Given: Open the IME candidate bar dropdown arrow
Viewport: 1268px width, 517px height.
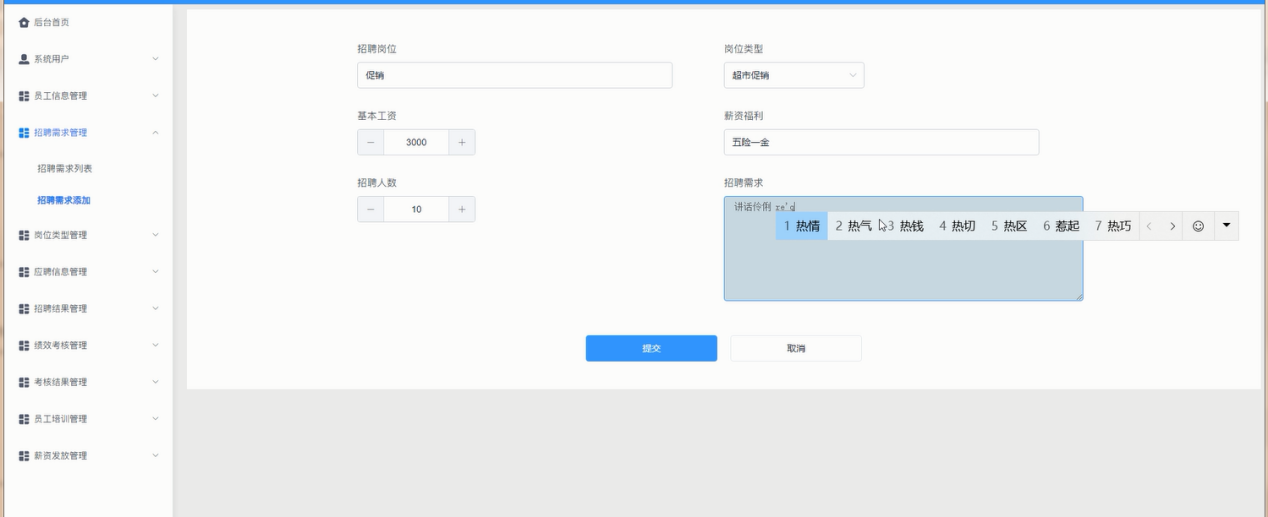Looking at the screenshot, I should [x=1226, y=226].
